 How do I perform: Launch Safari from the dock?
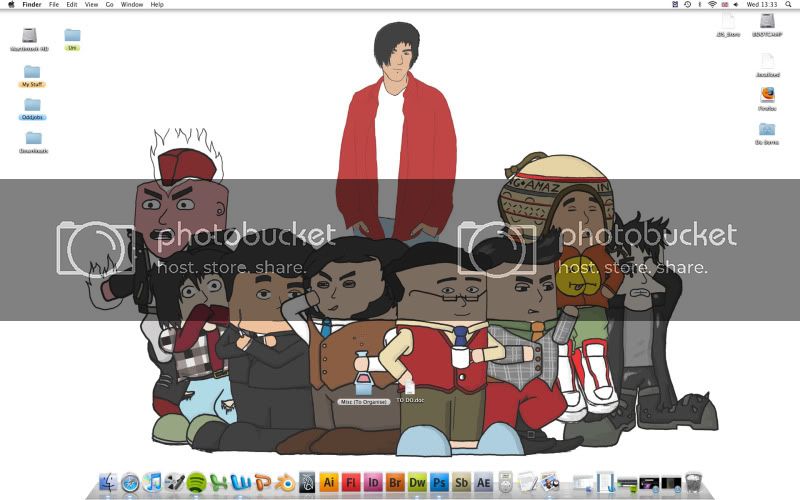click(130, 482)
